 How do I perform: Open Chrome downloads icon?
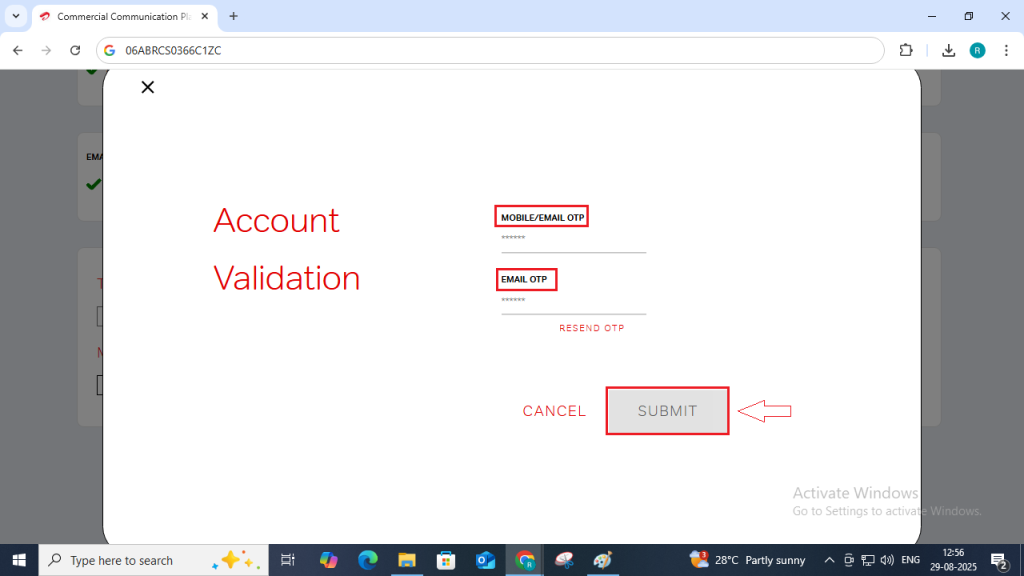(948, 50)
